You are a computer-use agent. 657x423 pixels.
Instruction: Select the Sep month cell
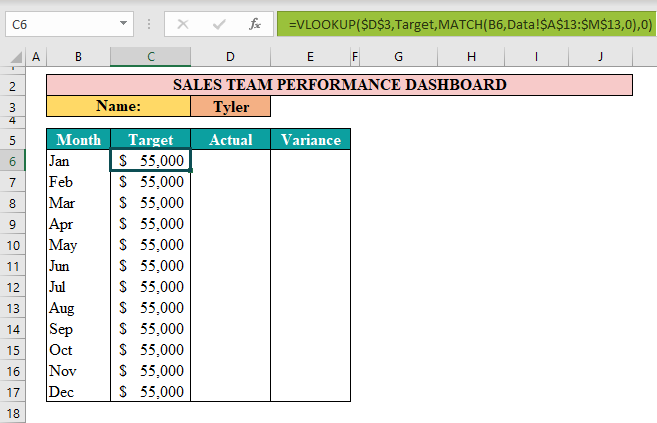coord(78,329)
